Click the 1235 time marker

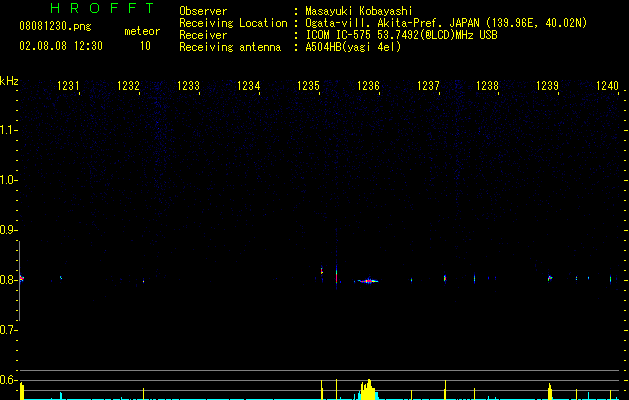coord(308,85)
